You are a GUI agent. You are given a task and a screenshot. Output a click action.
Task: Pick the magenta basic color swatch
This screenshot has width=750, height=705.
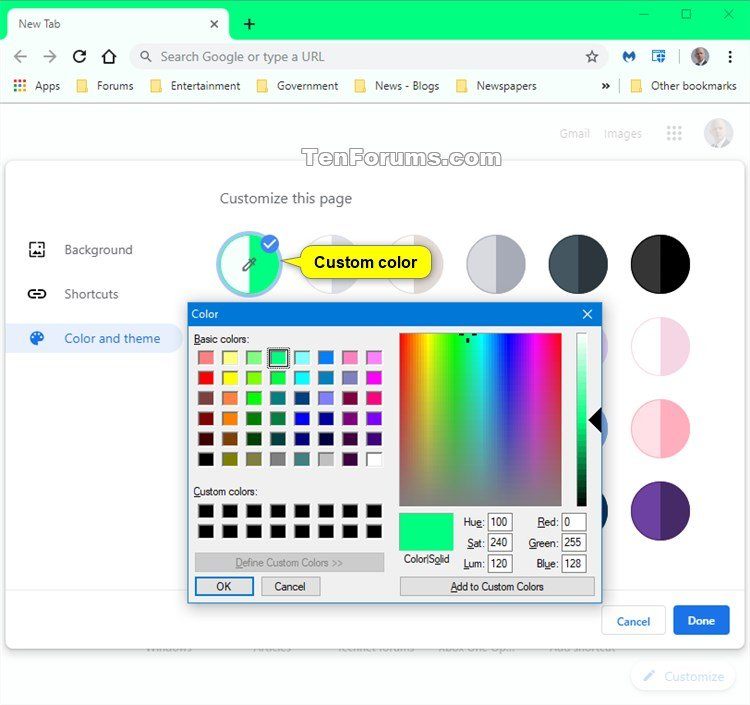coord(374,378)
